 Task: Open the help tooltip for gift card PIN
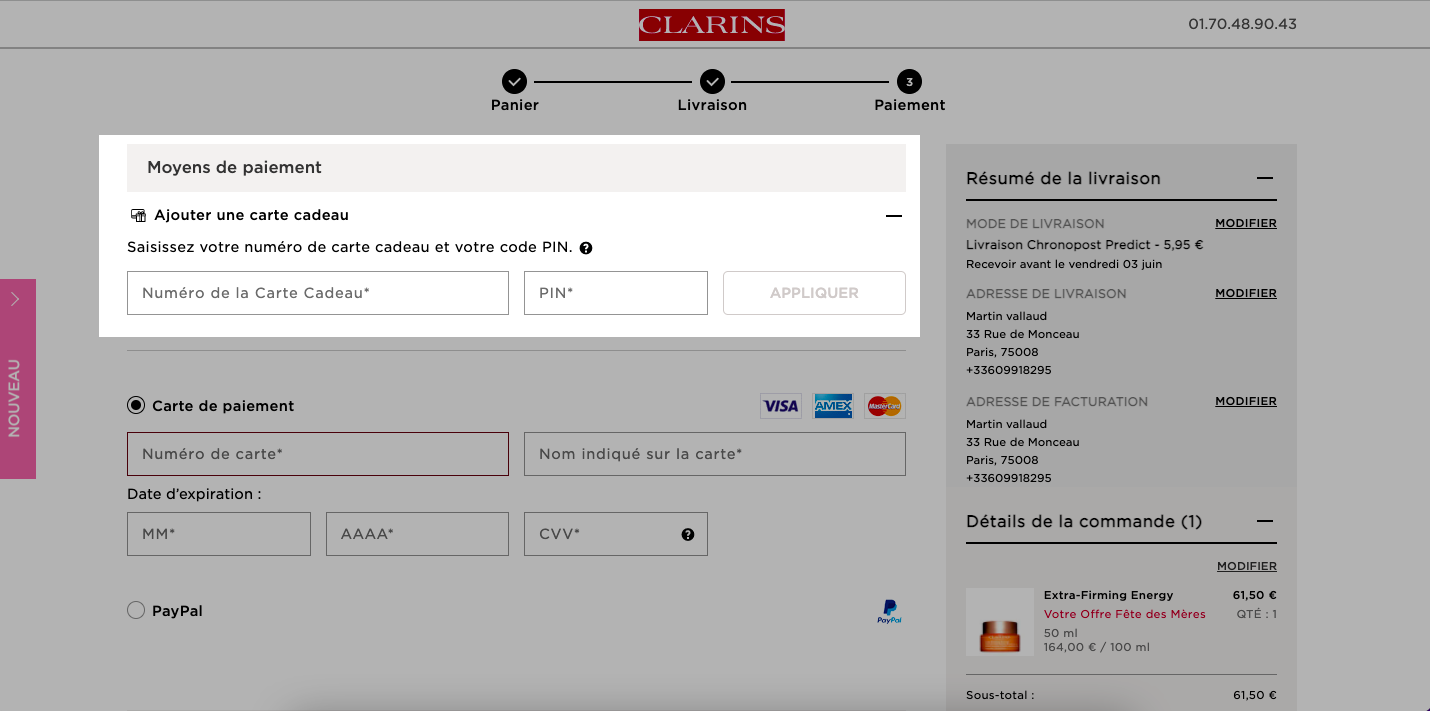[586, 248]
